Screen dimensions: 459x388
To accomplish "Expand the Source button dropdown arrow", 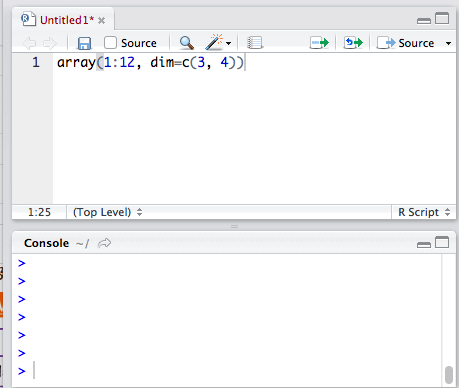I will [x=448, y=43].
